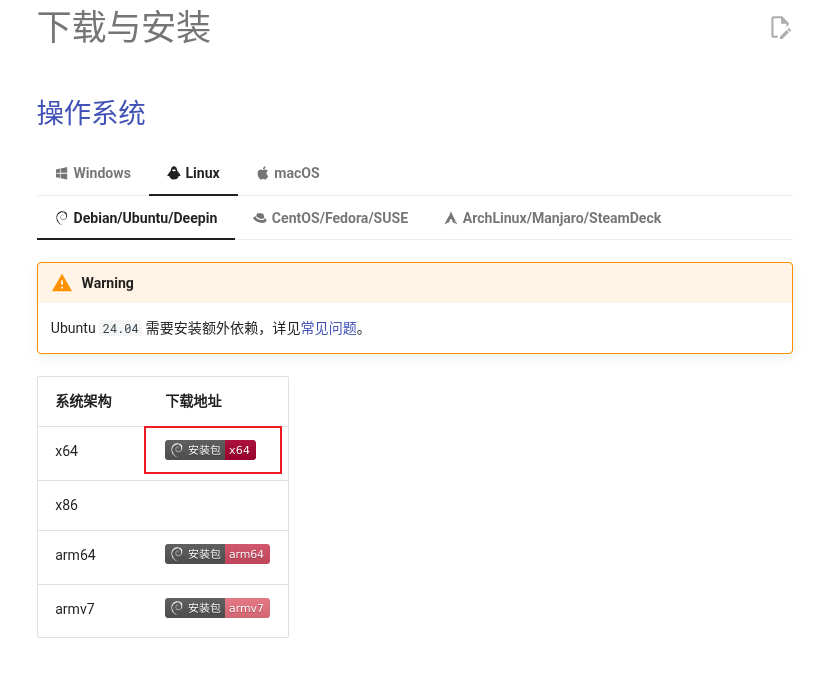Viewport: 819px width, 678px height.
Task: Click the orange Warning triangle icon
Action: [x=62, y=283]
